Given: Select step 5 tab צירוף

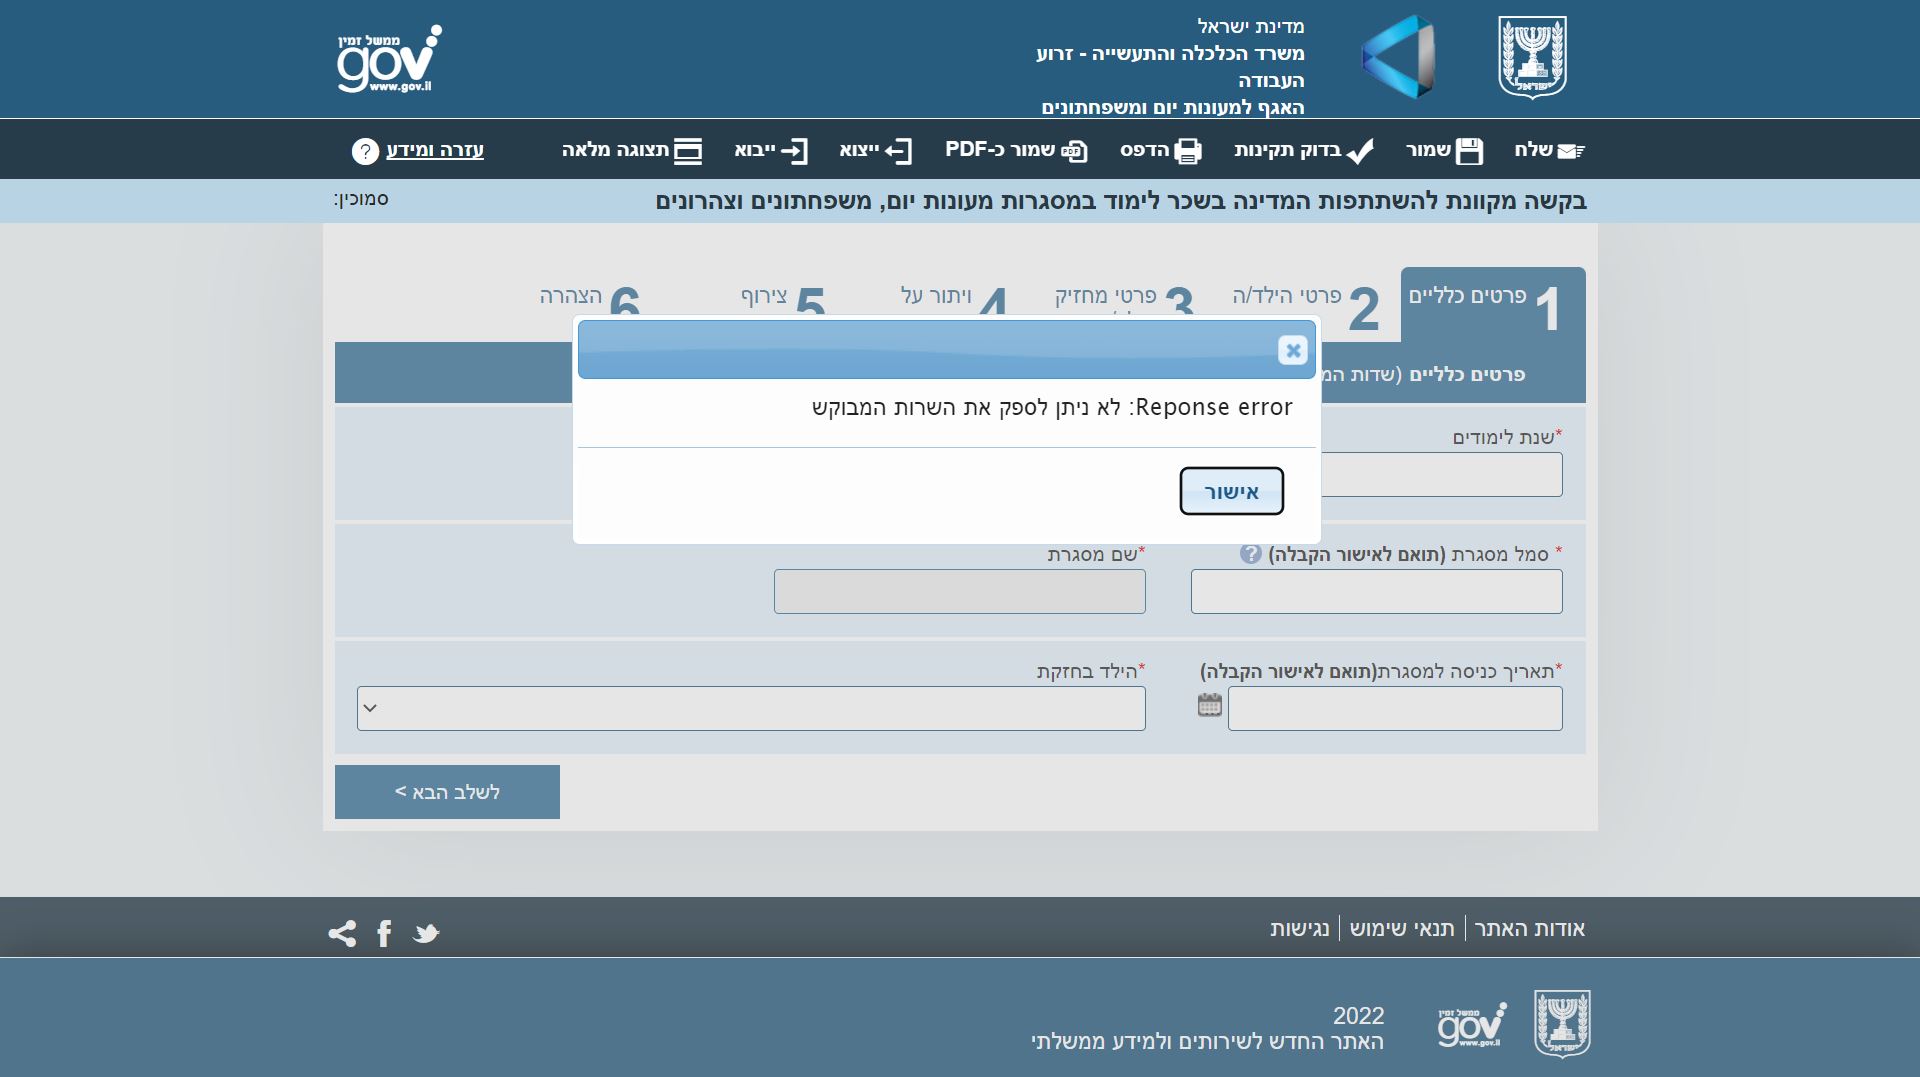Looking at the screenshot, I should [783, 300].
